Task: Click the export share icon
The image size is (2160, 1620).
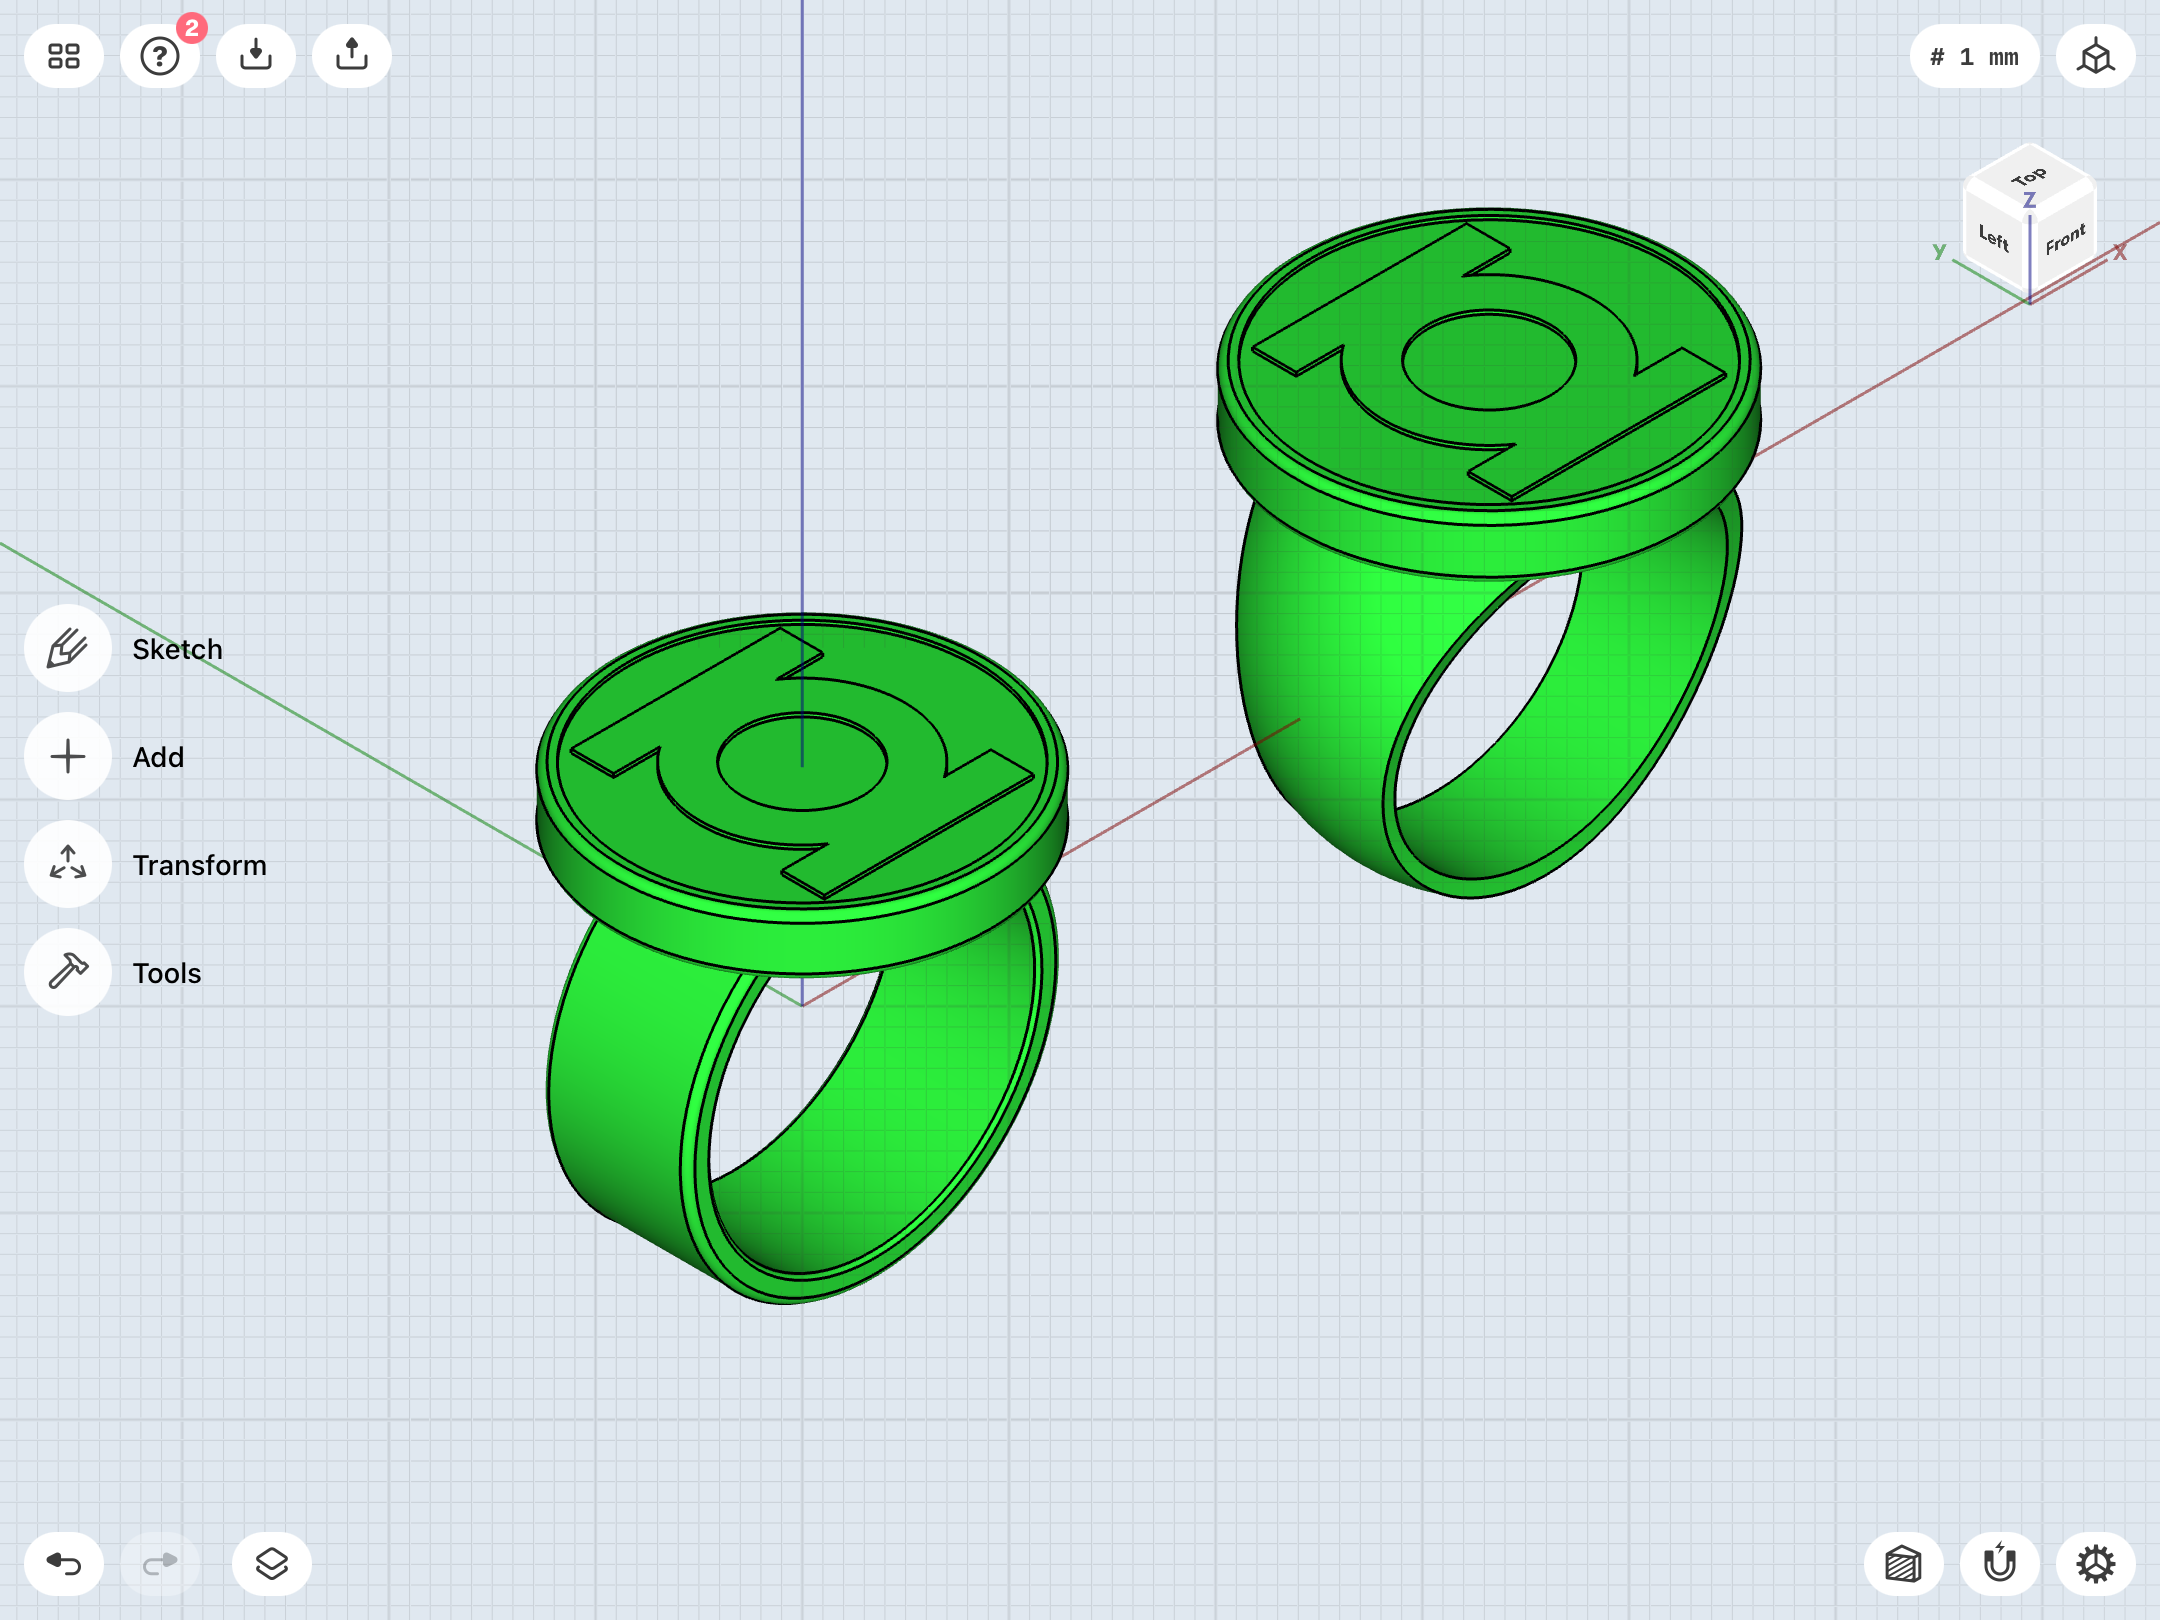Action: point(352,56)
